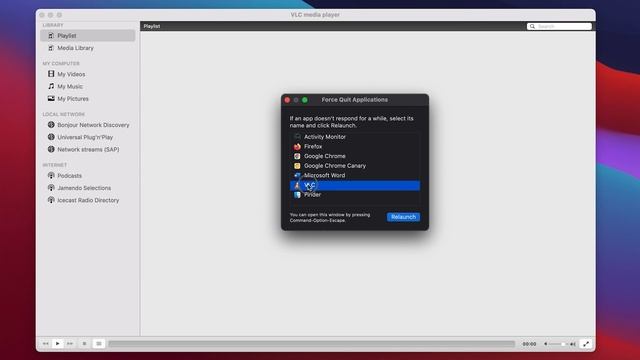Click the VLC playback progress bar
The image size is (640, 360).
click(x=311, y=344)
